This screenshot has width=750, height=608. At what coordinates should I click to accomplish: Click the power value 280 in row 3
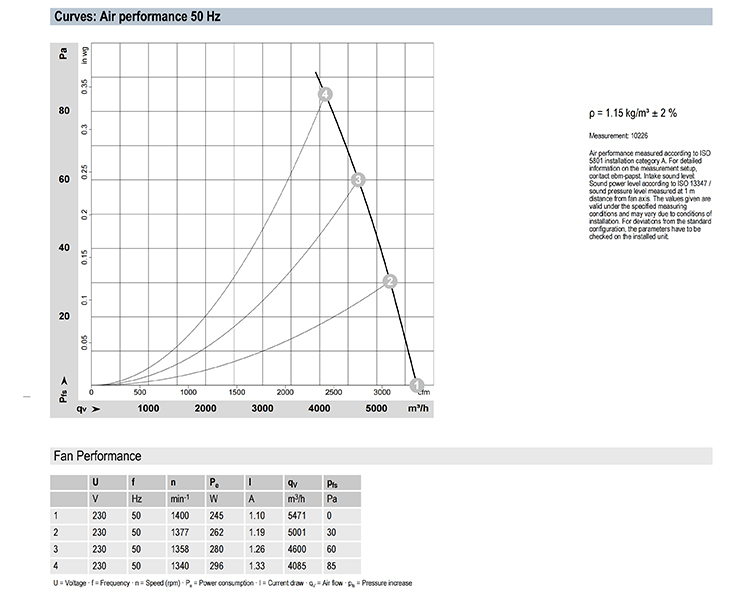(216, 549)
